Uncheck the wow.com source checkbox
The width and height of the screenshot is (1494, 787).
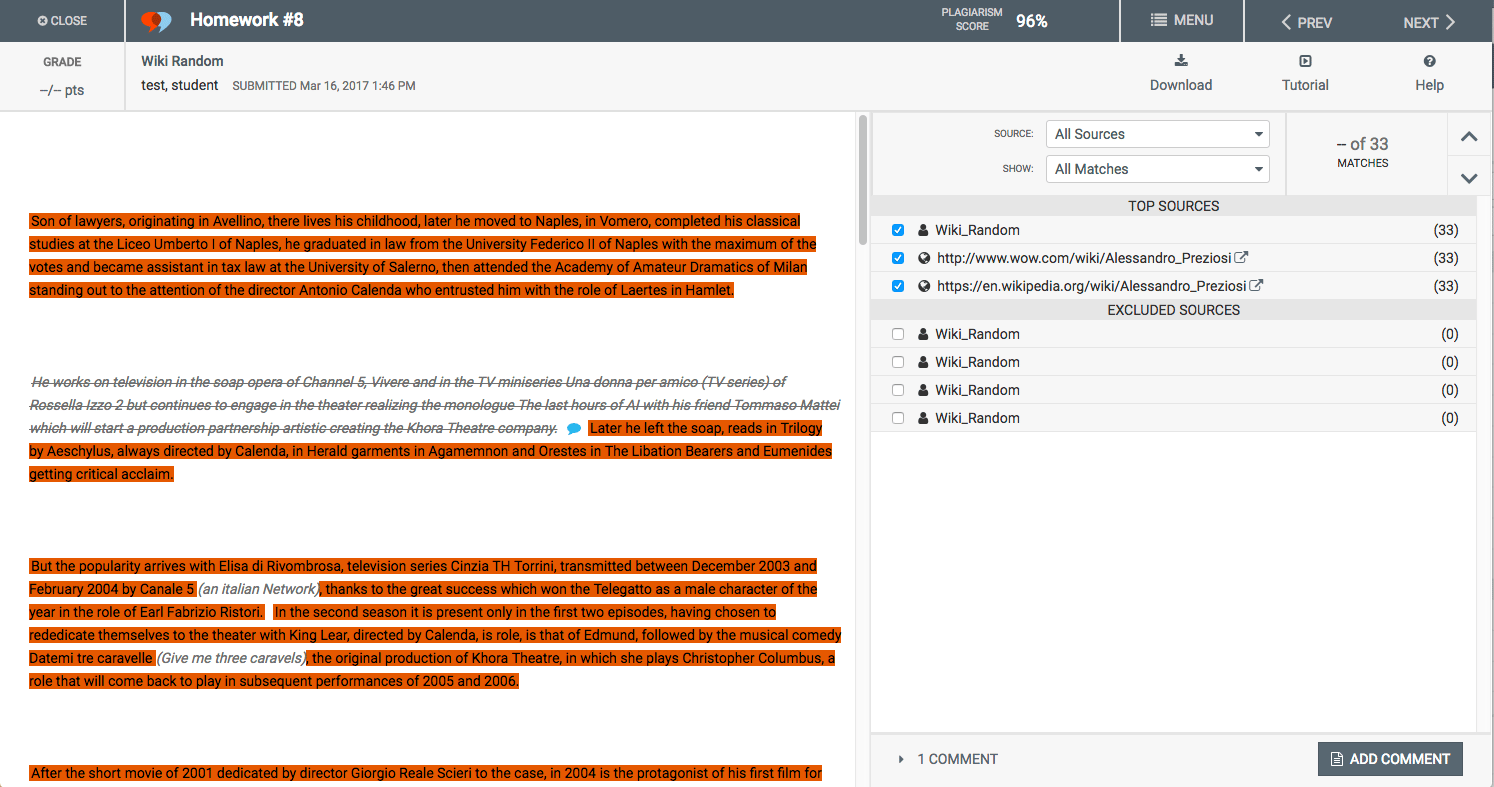898,258
